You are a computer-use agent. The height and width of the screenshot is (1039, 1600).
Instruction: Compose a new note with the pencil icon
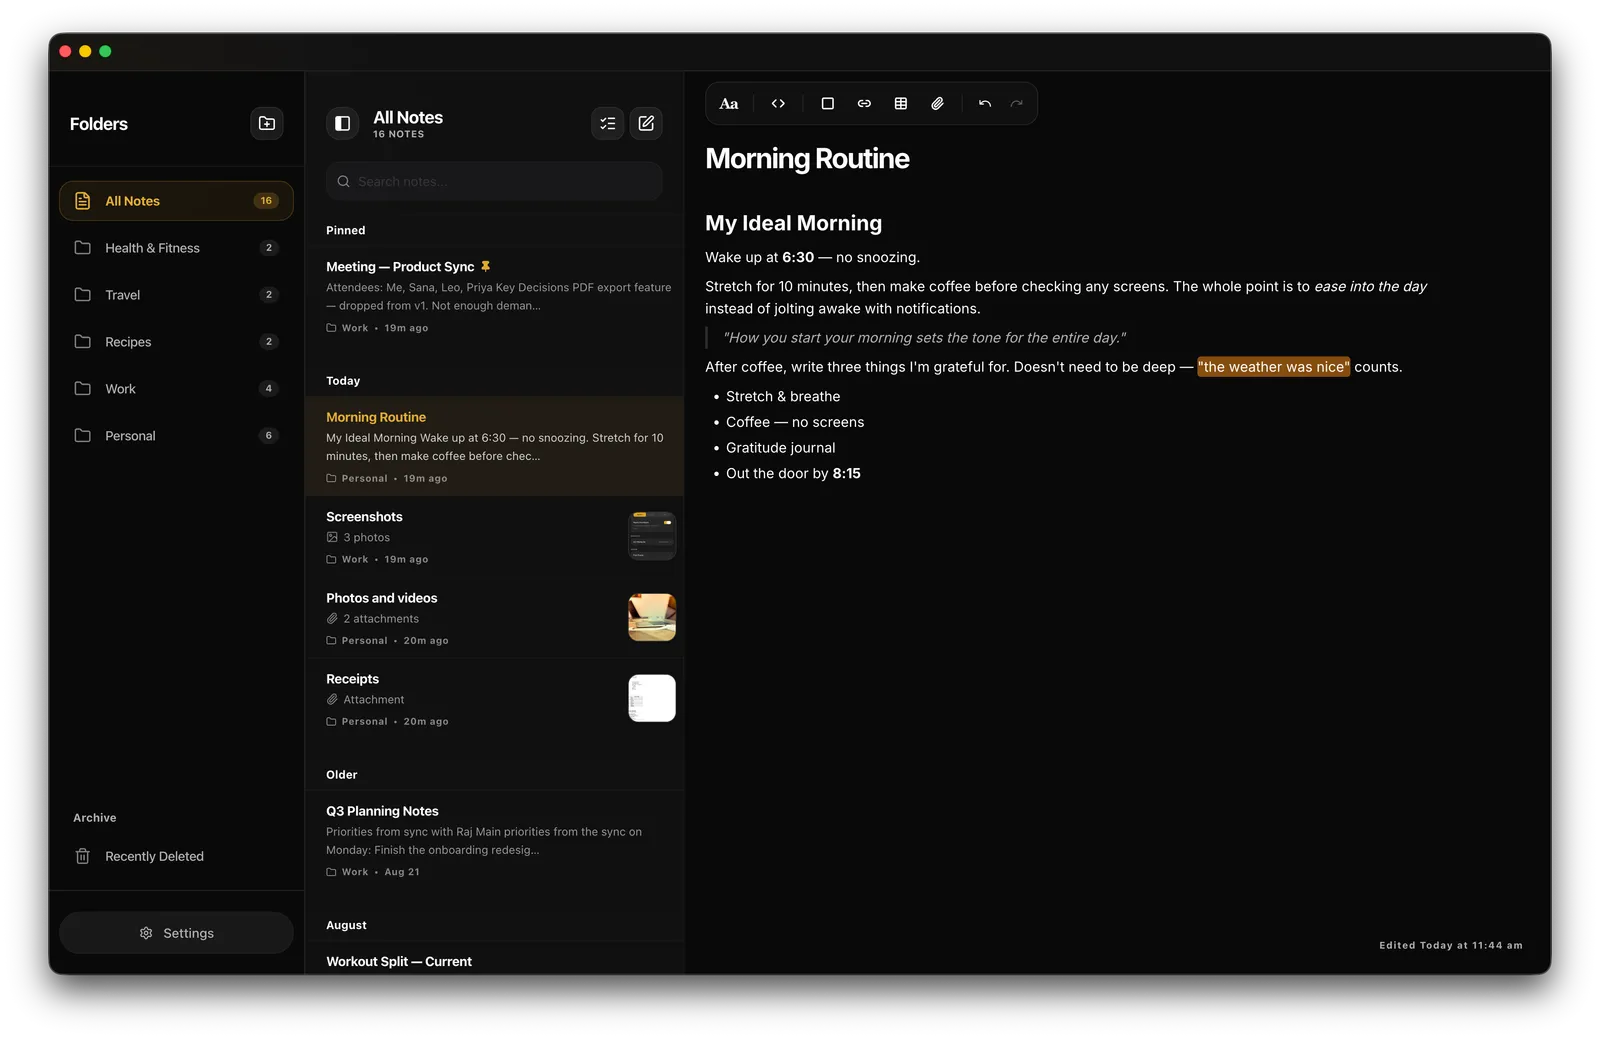(x=646, y=123)
